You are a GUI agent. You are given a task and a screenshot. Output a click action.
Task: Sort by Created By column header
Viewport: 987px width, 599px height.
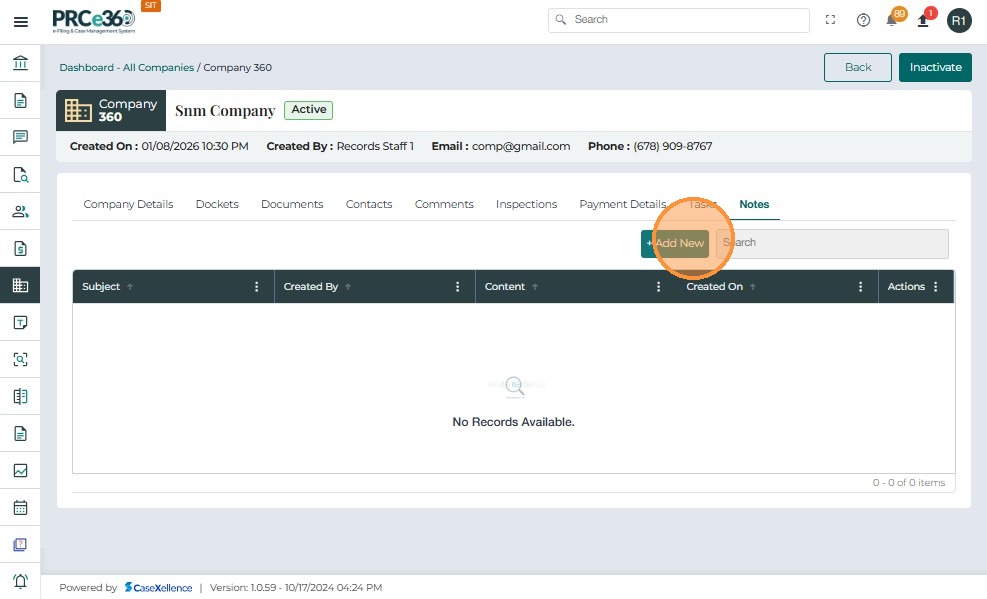[311, 287]
